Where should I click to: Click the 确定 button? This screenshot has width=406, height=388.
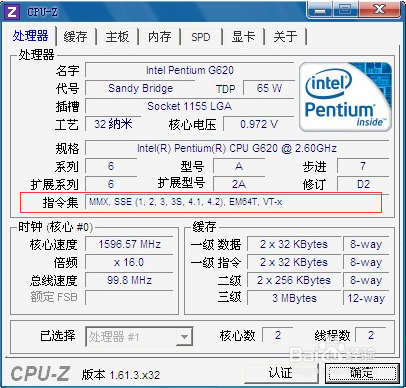coord(362,373)
